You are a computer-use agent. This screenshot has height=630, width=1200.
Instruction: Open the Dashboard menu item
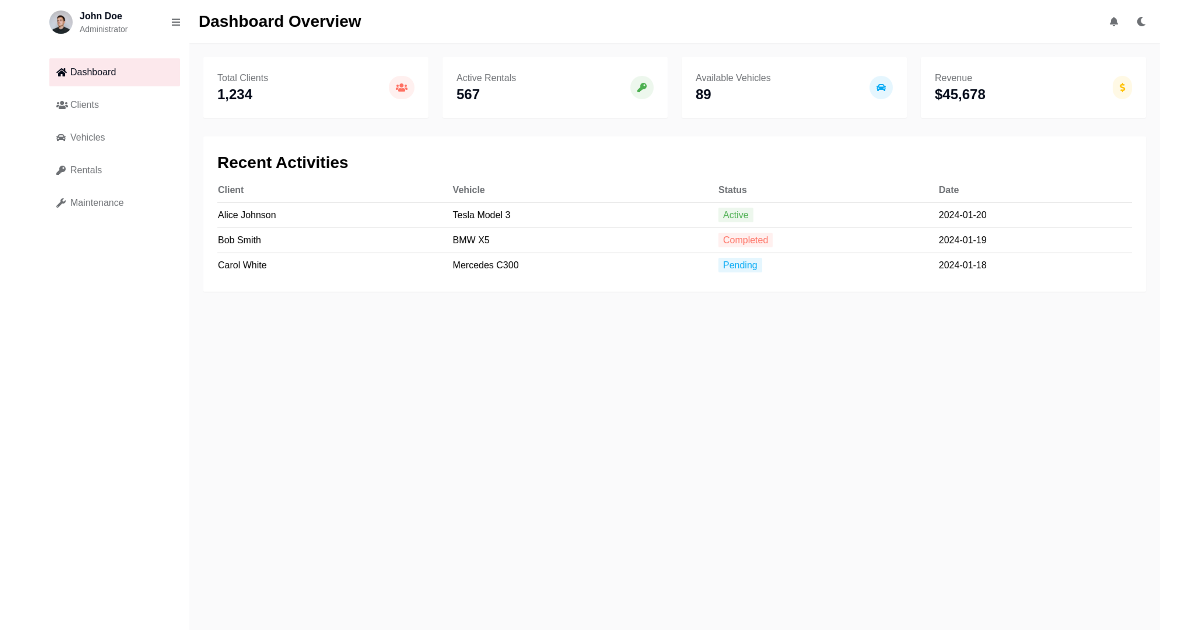pyautogui.click(x=92, y=72)
